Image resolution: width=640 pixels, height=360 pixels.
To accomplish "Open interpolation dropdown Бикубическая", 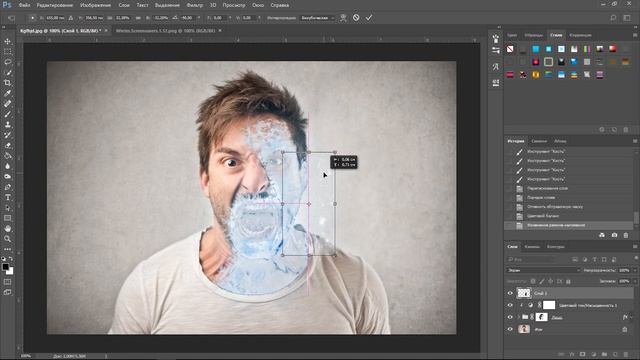I will [x=318, y=18].
